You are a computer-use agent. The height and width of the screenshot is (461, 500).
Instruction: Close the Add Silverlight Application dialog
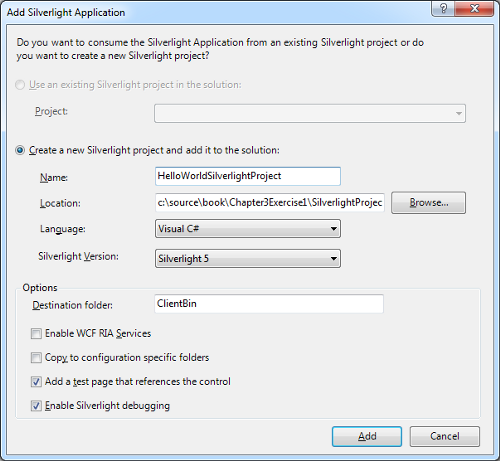click(x=474, y=8)
